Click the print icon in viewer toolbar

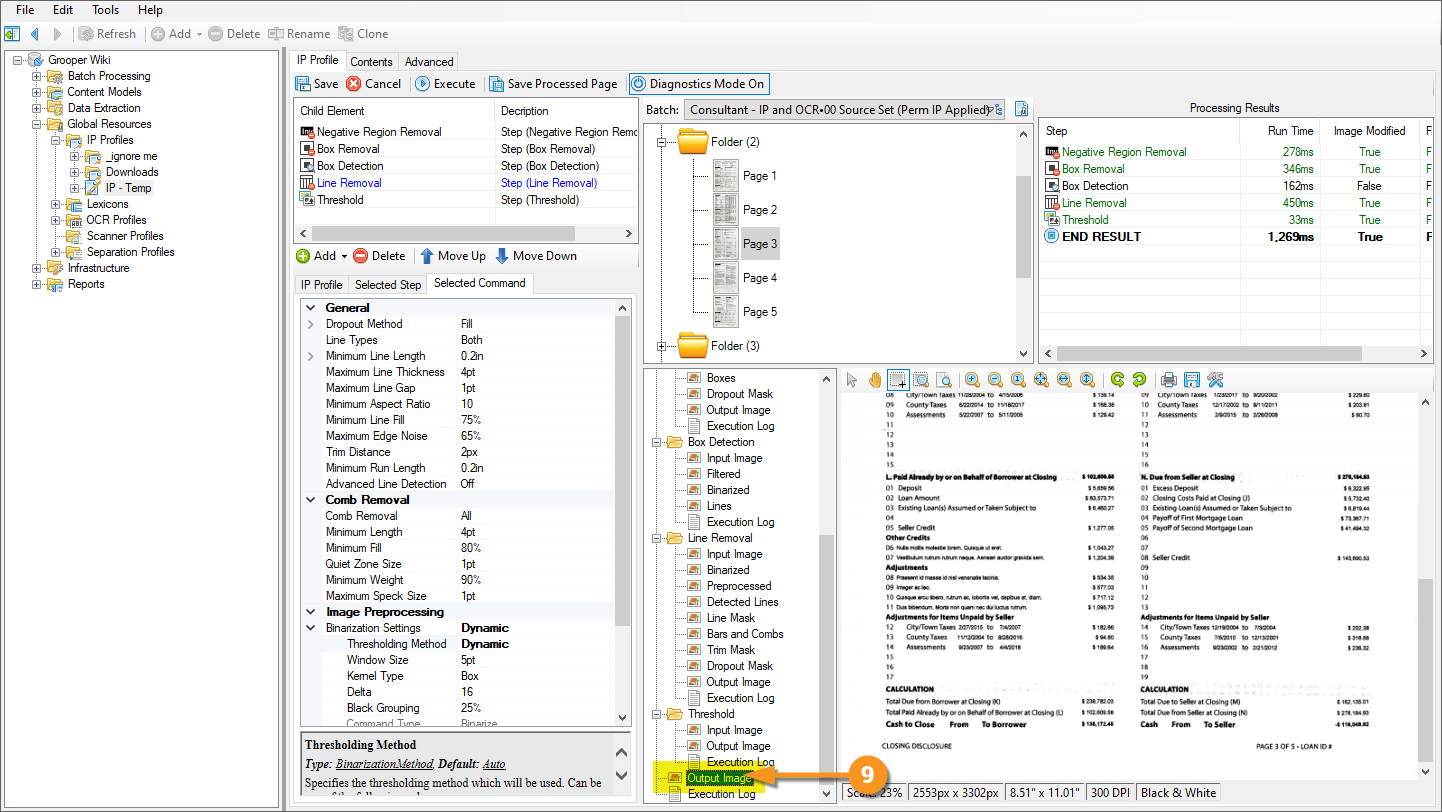coord(1167,380)
